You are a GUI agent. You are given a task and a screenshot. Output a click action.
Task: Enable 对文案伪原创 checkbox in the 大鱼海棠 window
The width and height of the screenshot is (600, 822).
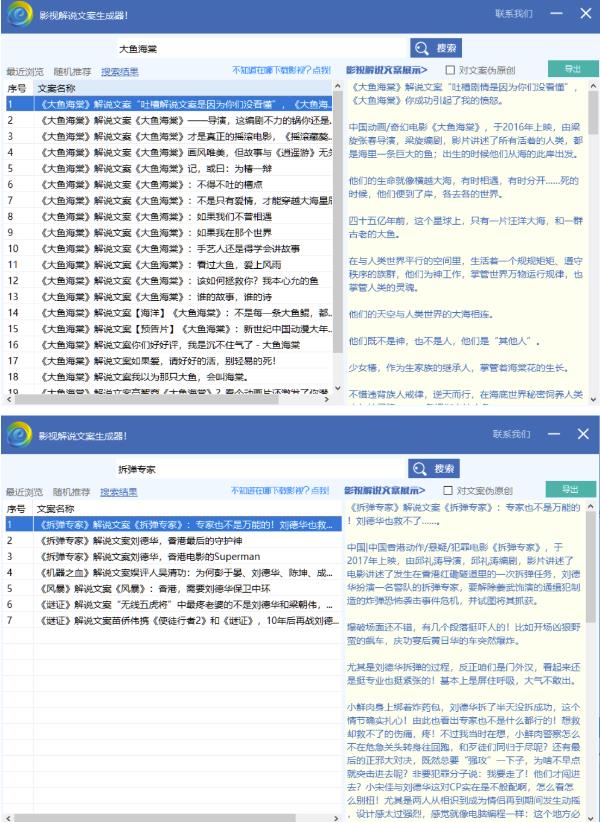(x=449, y=71)
